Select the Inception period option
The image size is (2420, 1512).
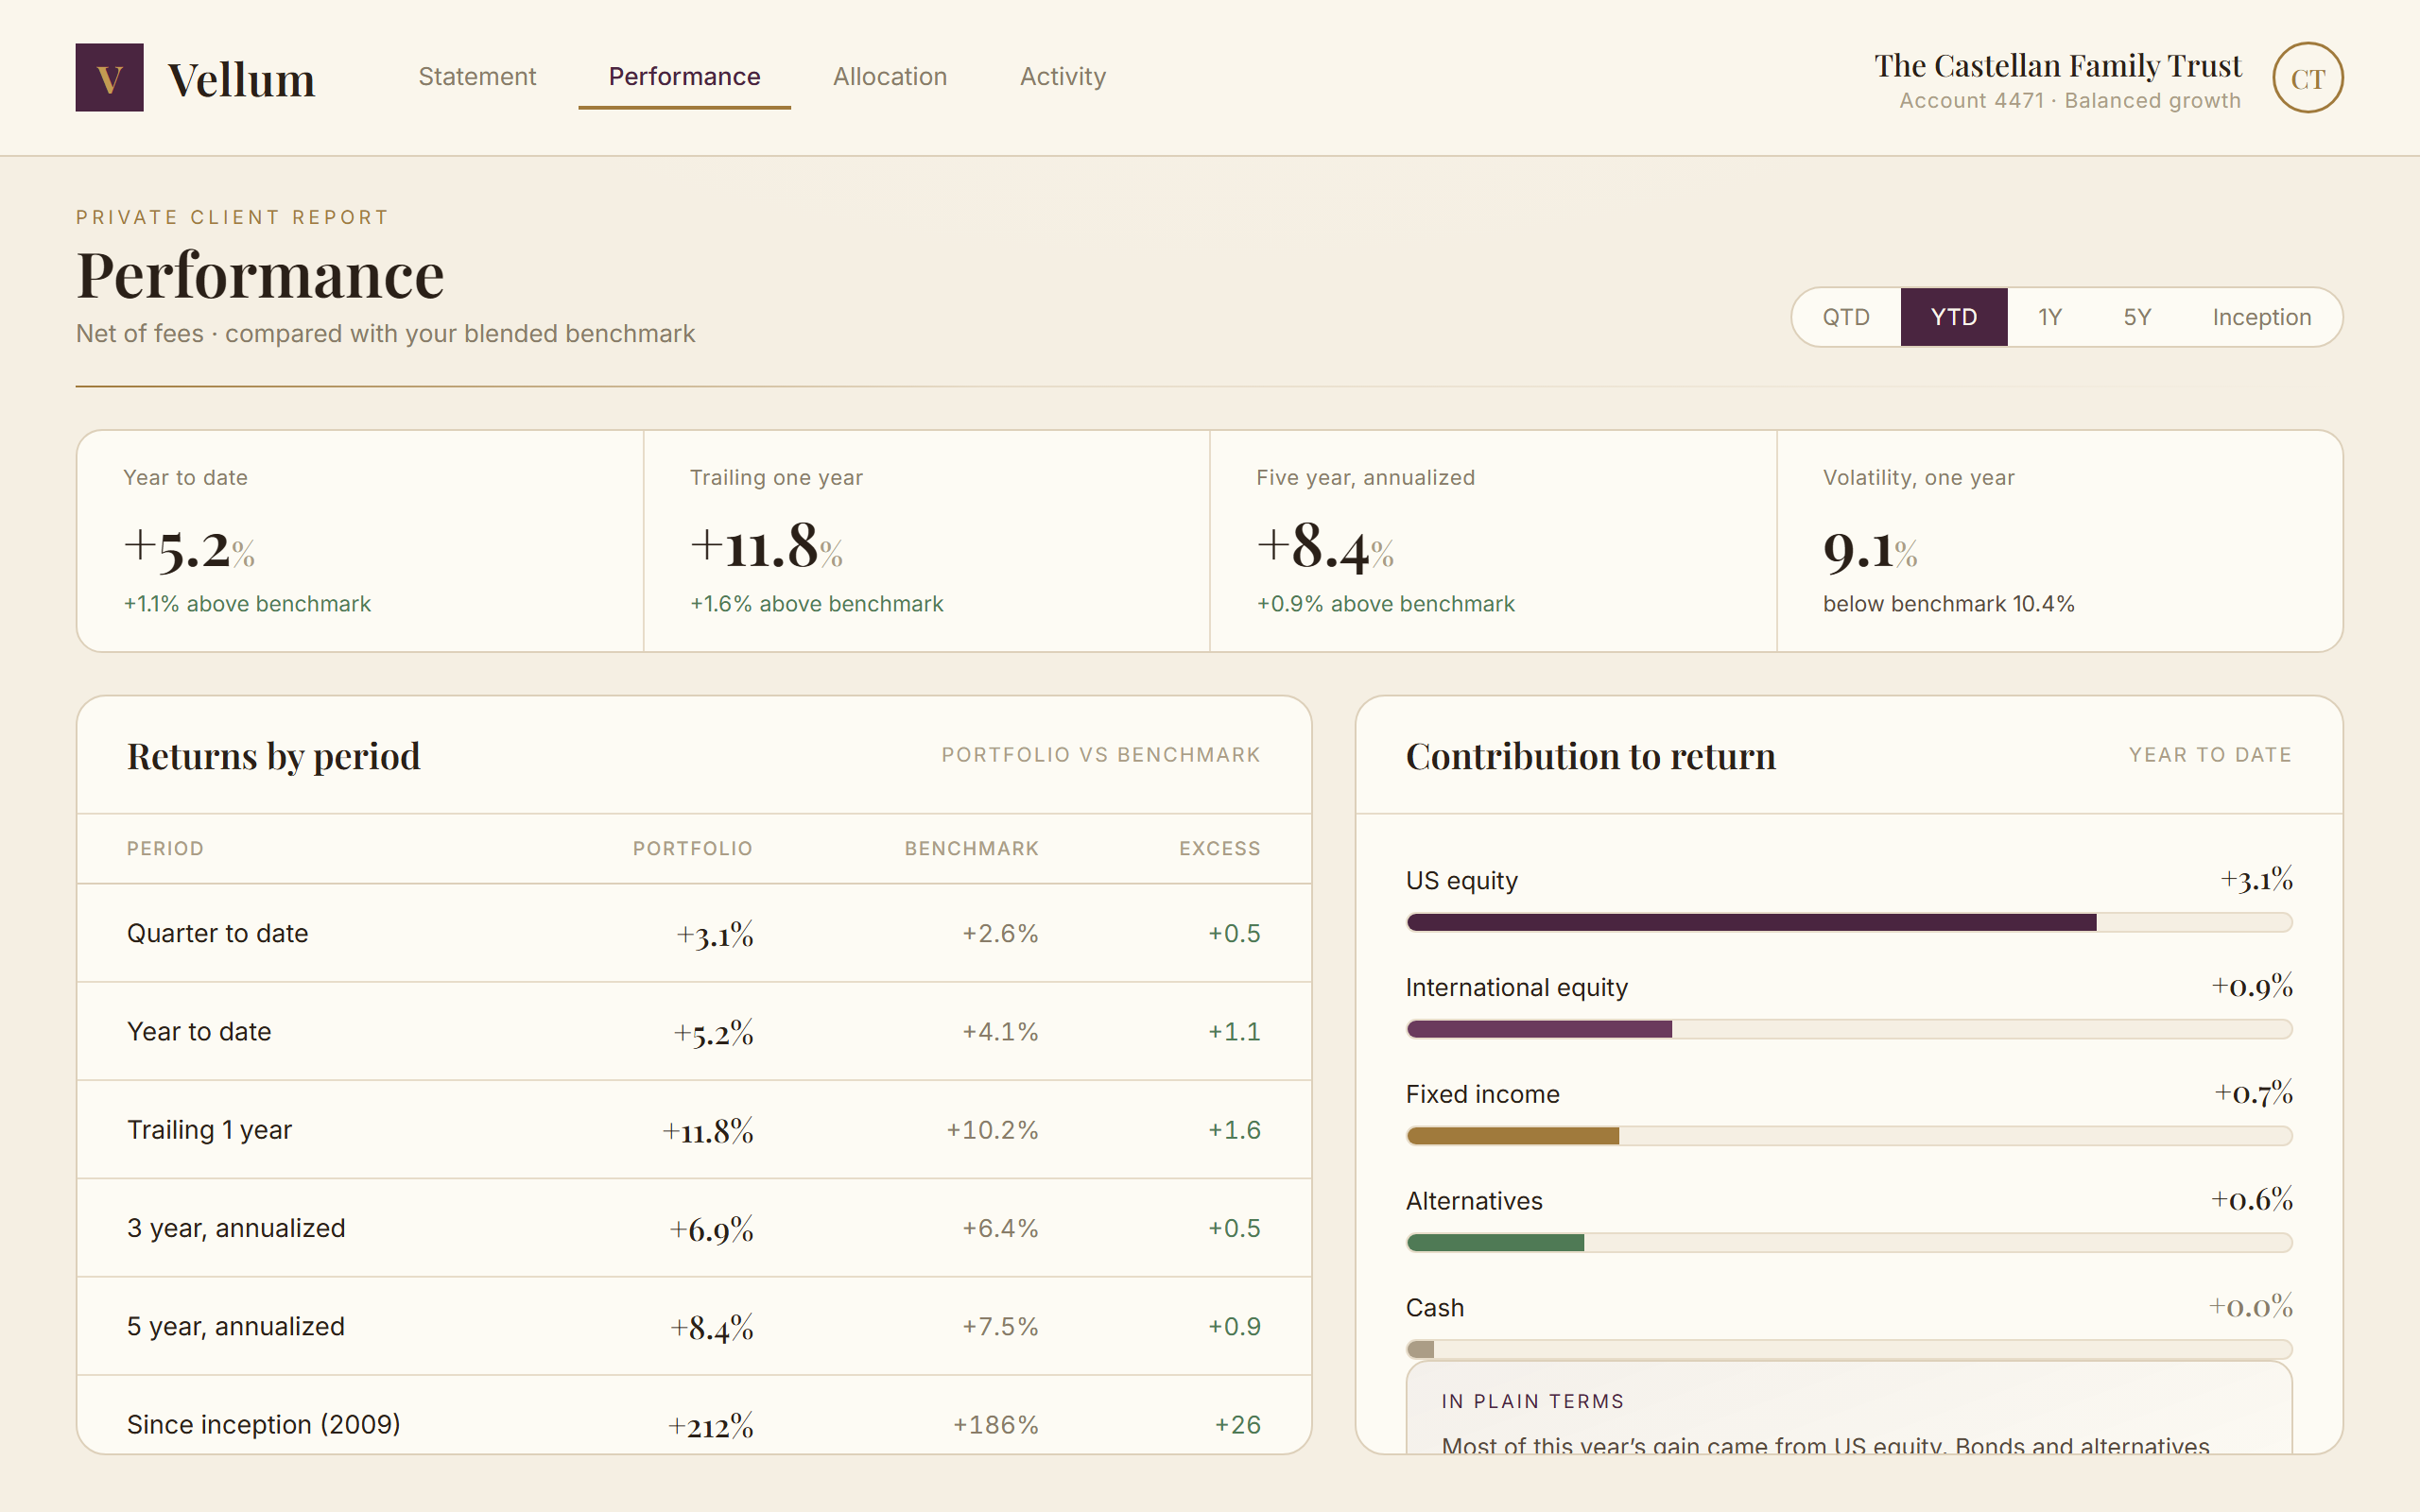click(x=2261, y=317)
